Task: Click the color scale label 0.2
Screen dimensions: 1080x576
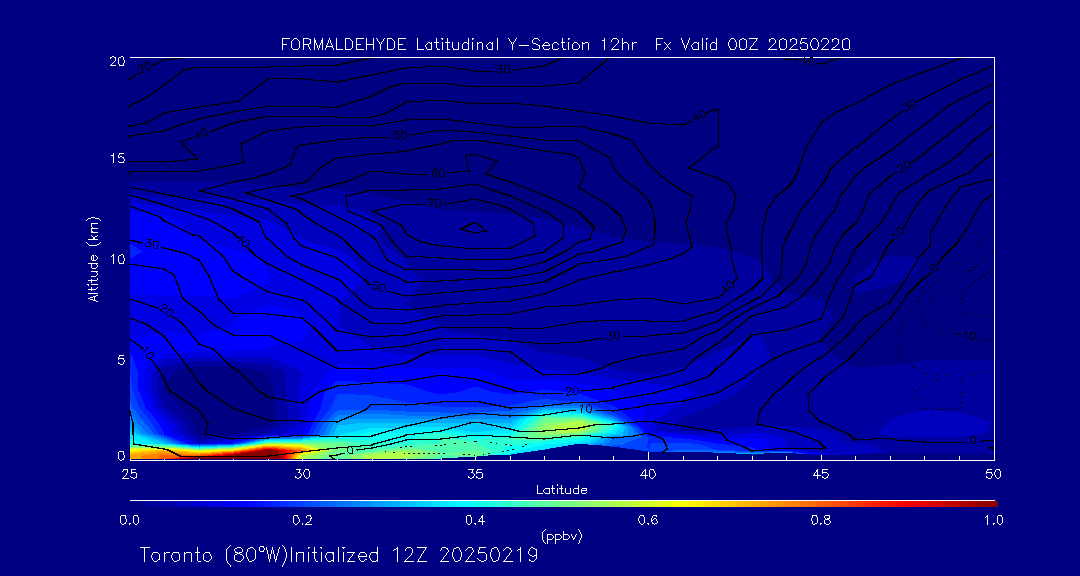Action: [302, 520]
